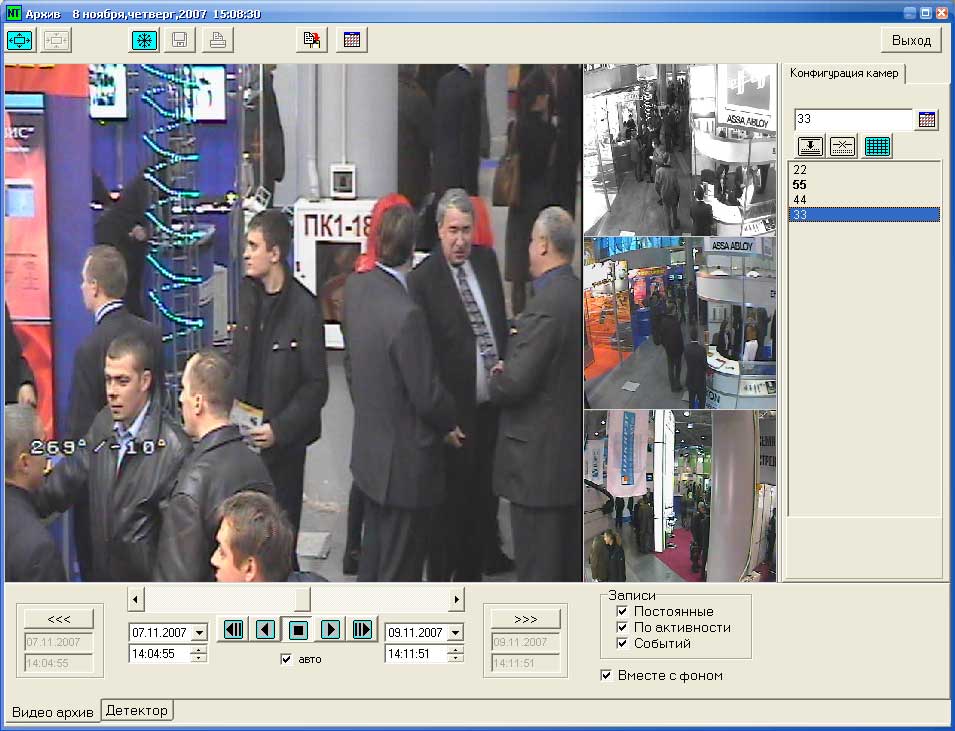Open the 07.11.2007 start date dropdown
The image size is (955, 731).
coord(199,633)
